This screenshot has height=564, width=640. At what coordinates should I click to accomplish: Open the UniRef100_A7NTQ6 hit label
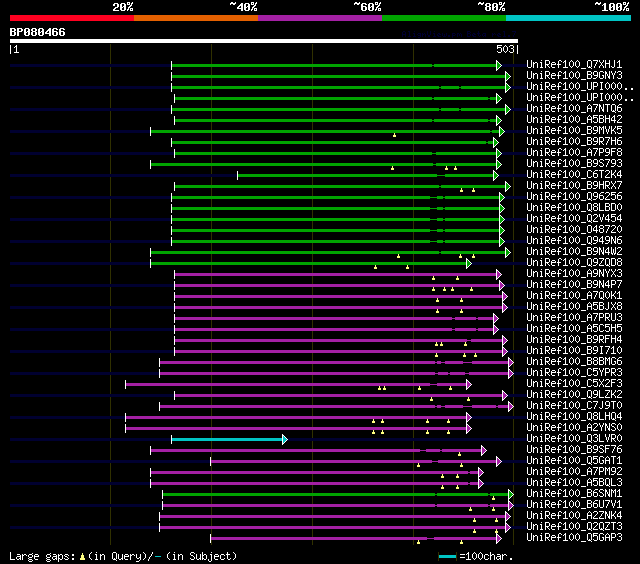[x=574, y=109]
